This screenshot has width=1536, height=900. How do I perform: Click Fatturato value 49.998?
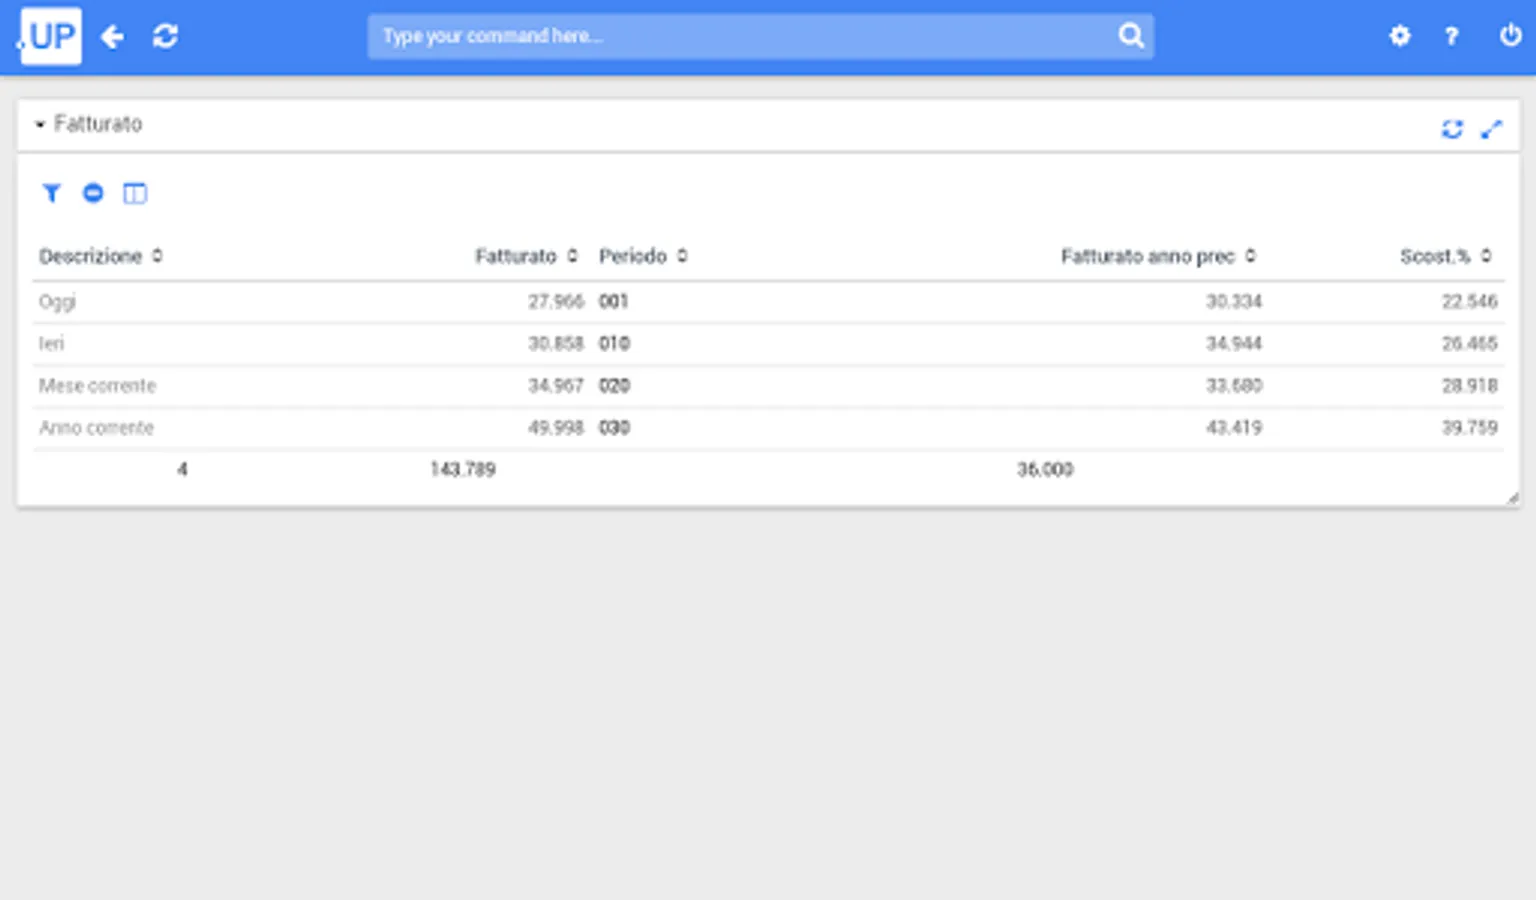[555, 428]
